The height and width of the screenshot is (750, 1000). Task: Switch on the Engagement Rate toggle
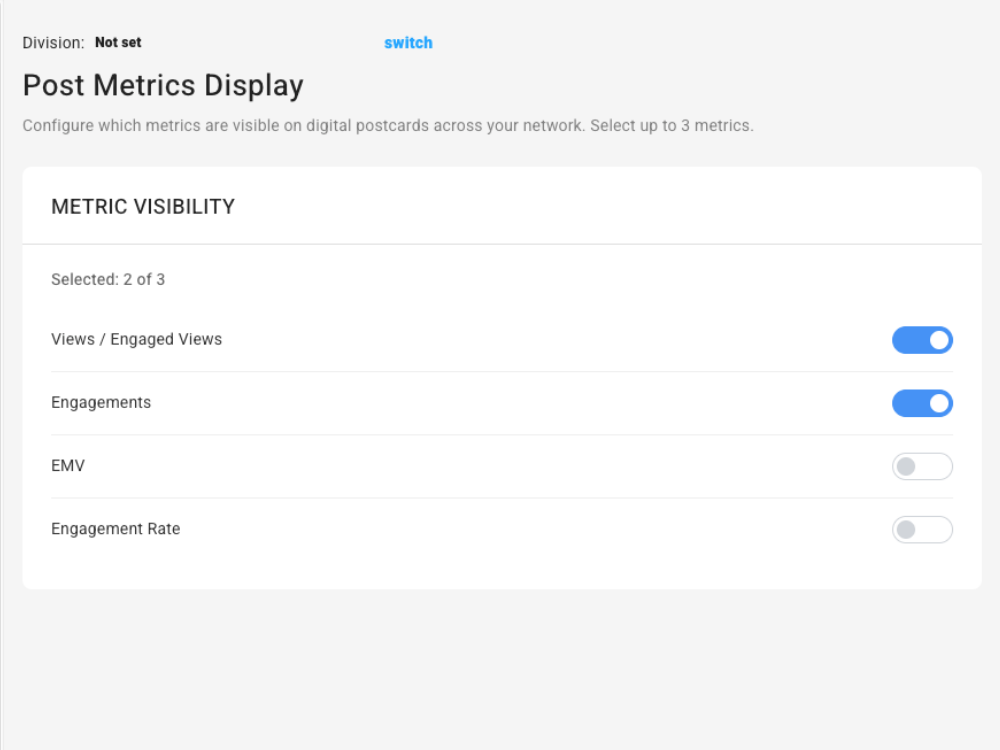point(922,530)
